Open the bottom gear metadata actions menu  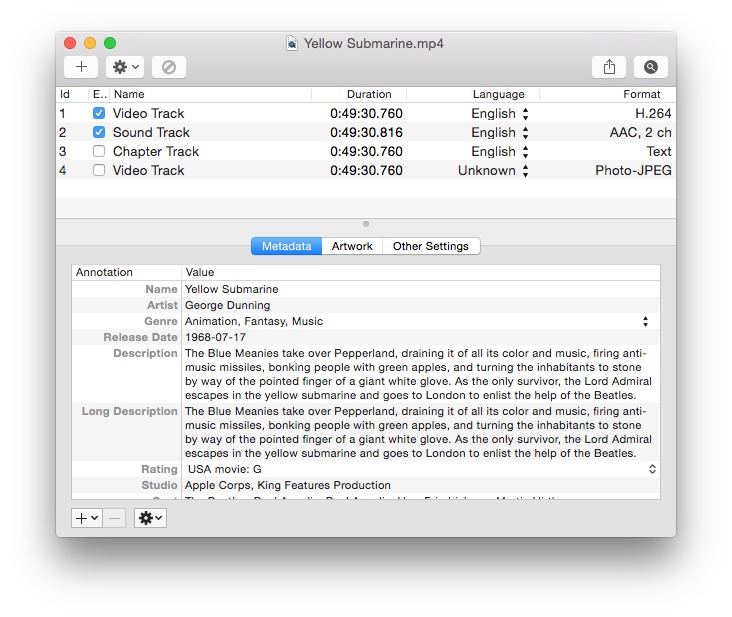tap(150, 518)
